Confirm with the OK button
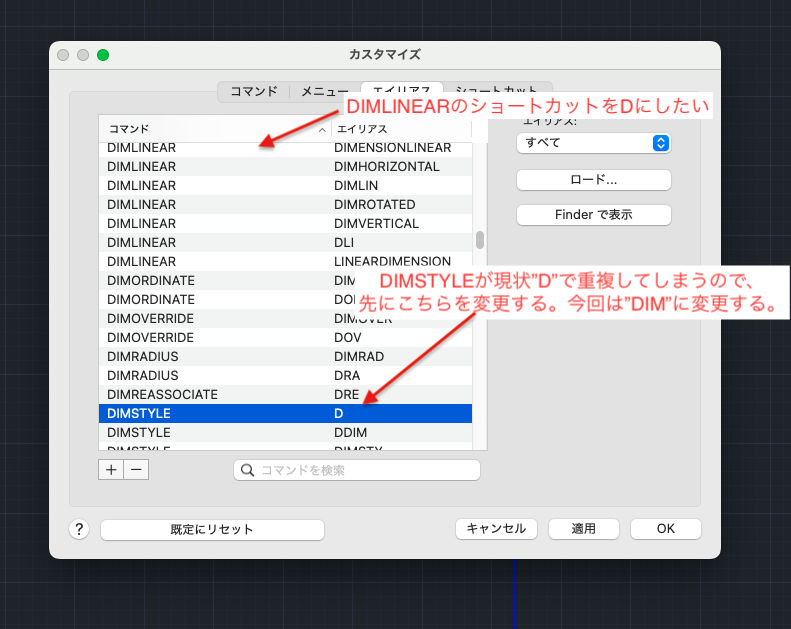The image size is (791, 629). [665, 529]
